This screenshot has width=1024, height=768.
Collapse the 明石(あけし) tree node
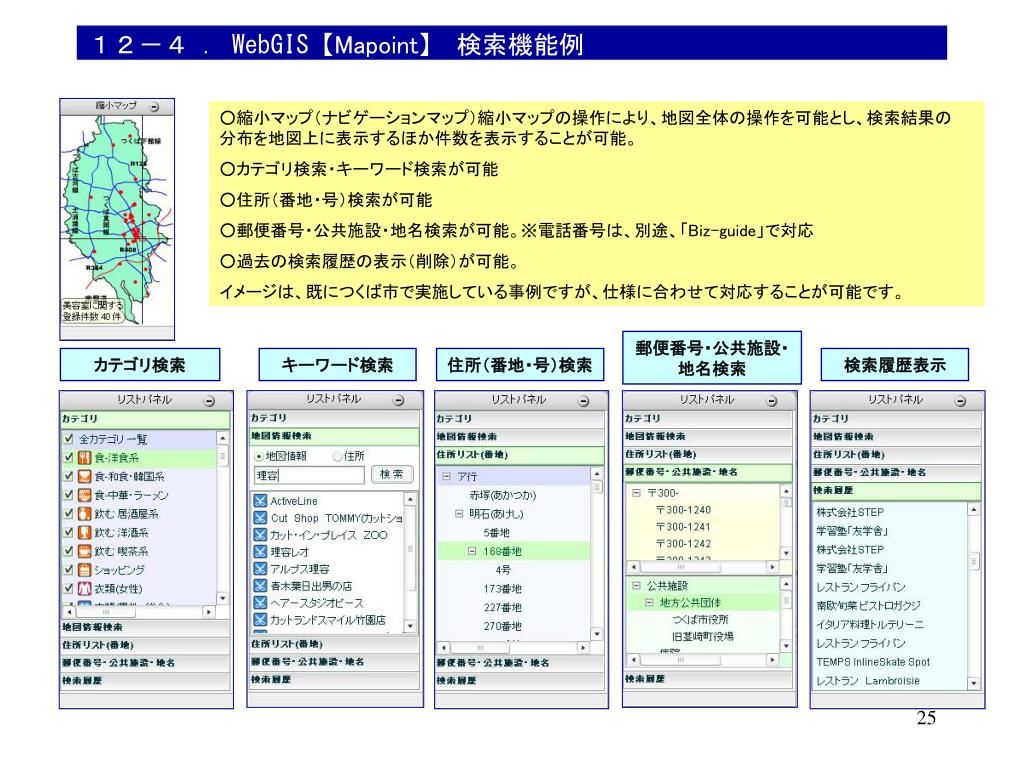pos(459,514)
